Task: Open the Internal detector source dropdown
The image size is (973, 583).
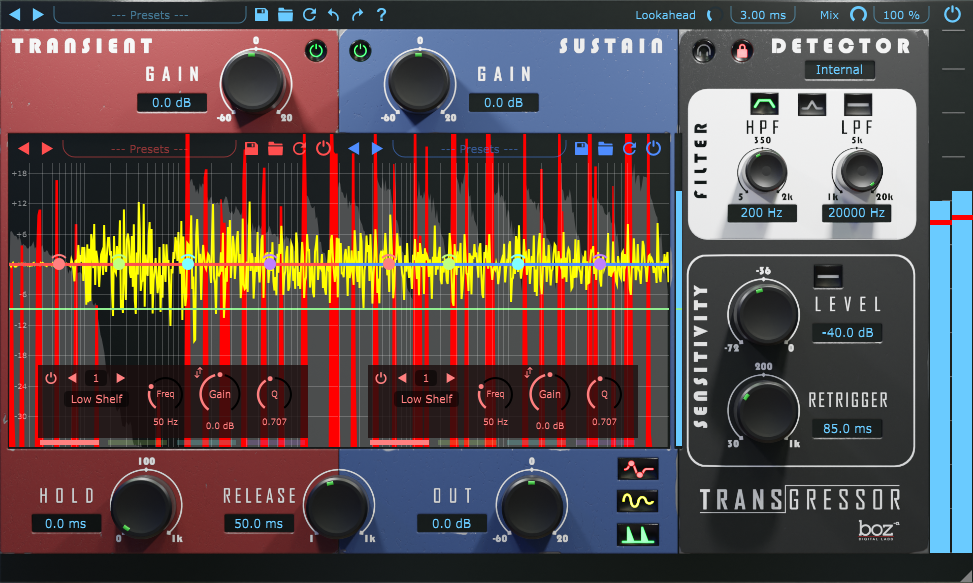Action: click(838, 70)
